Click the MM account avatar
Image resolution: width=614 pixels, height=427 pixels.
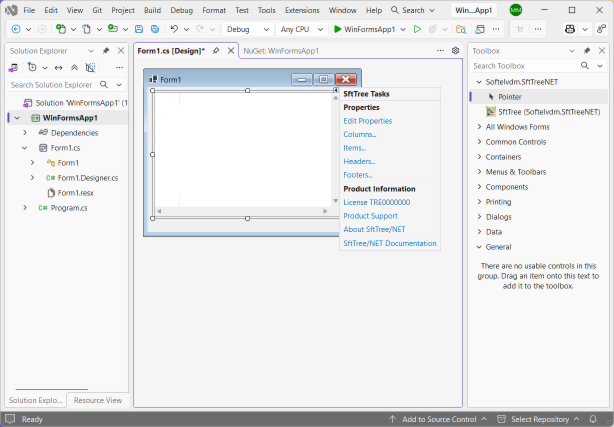coord(516,10)
